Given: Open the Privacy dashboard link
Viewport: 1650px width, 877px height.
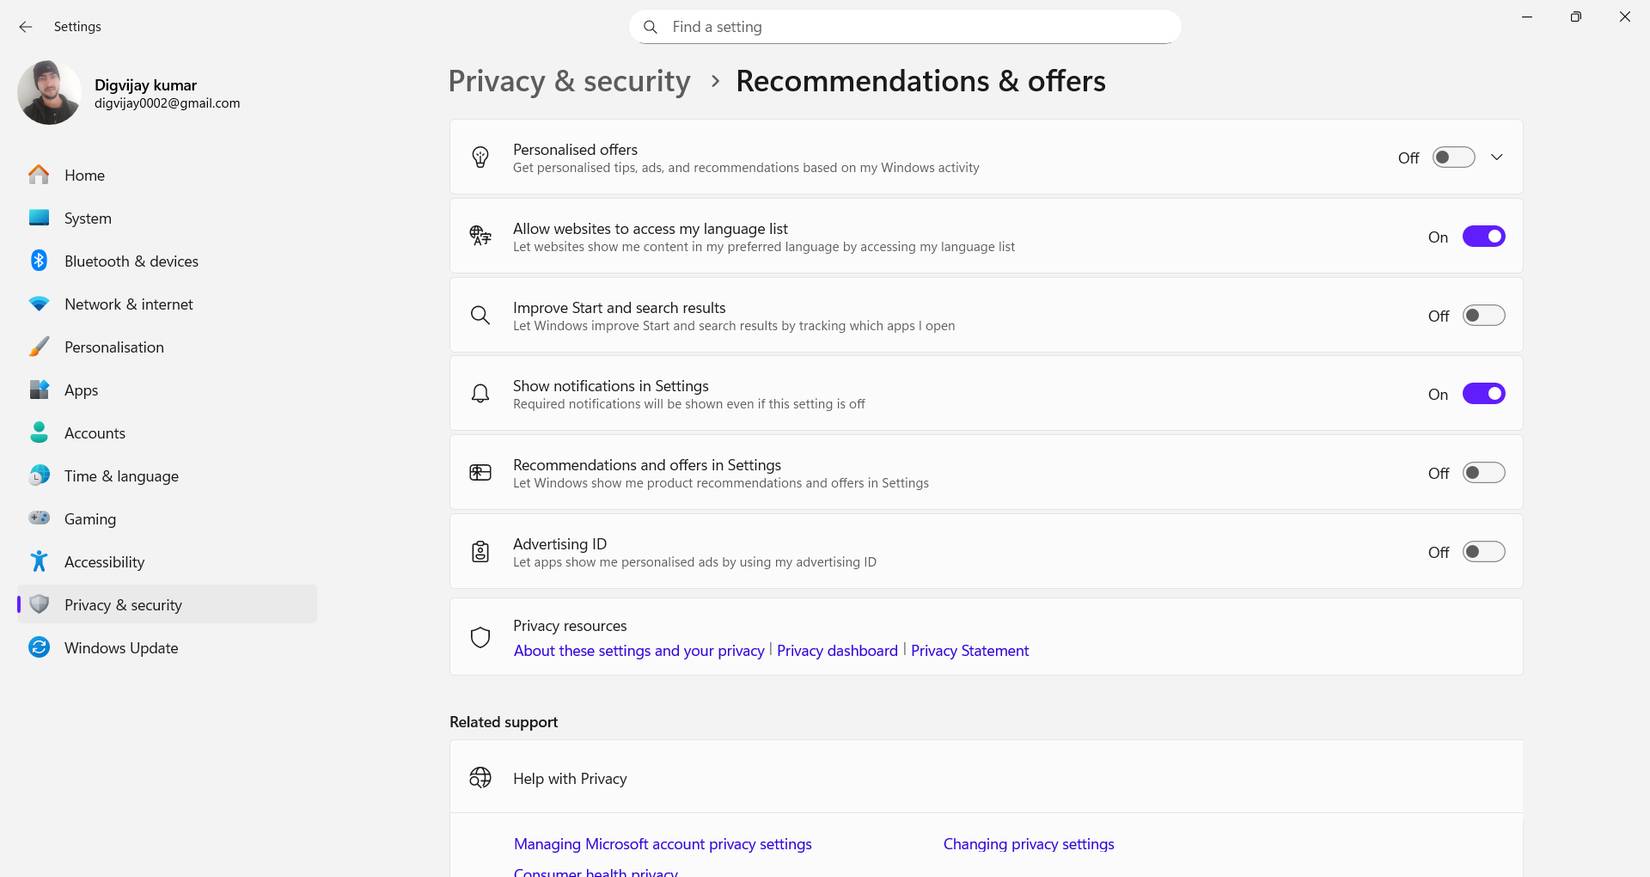Looking at the screenshot, I should tap(837, 651).
